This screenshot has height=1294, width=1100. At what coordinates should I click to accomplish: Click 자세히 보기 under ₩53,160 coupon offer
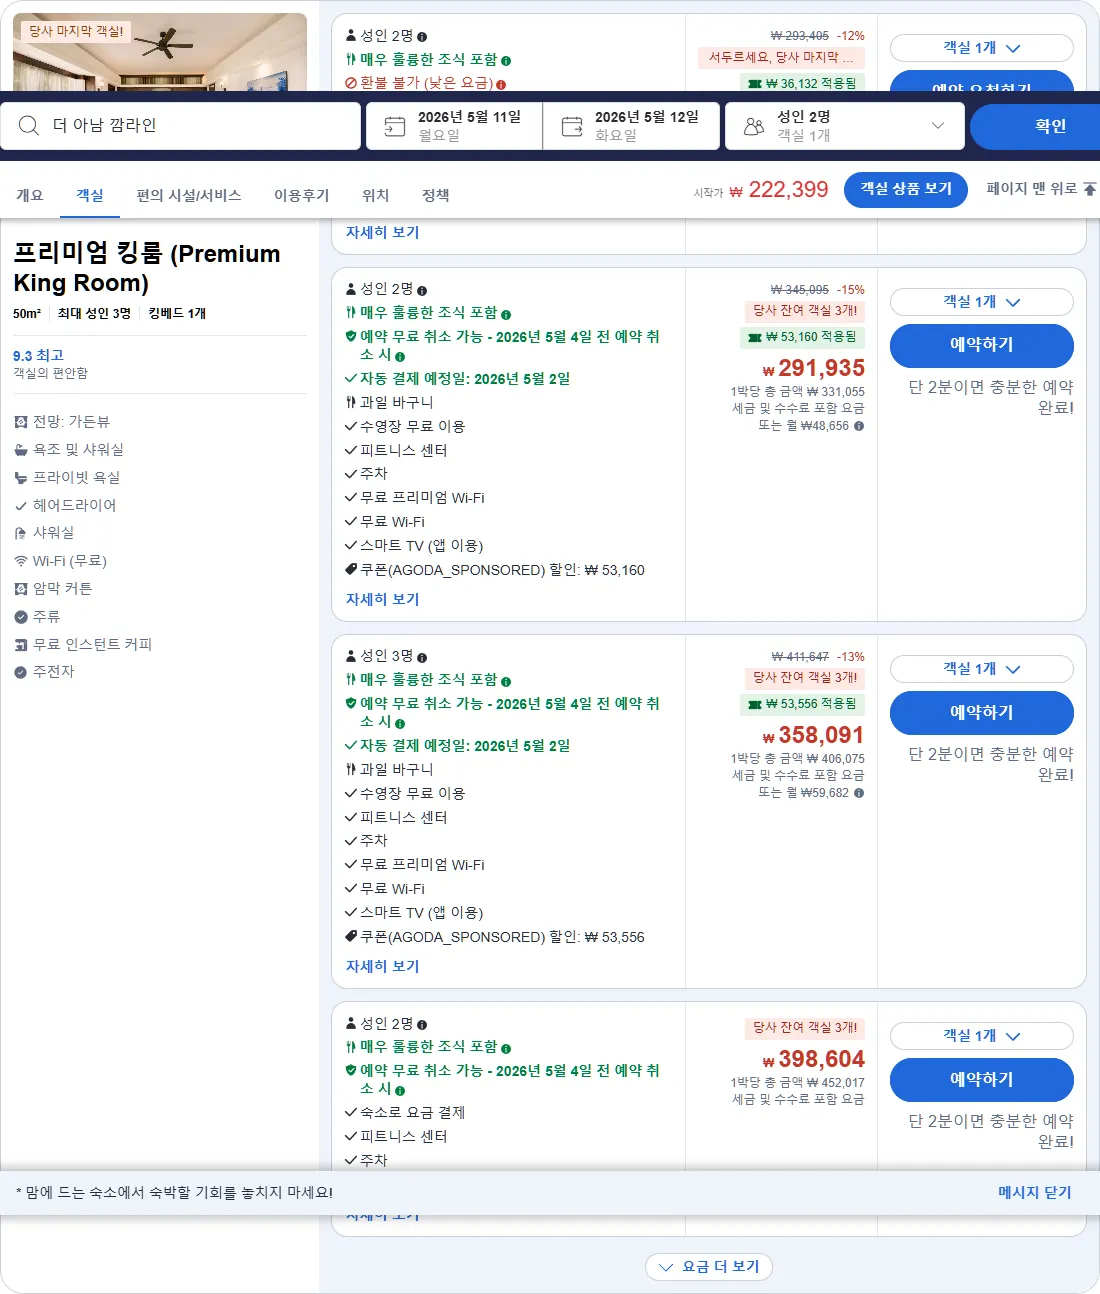click(x=383, y=599)
